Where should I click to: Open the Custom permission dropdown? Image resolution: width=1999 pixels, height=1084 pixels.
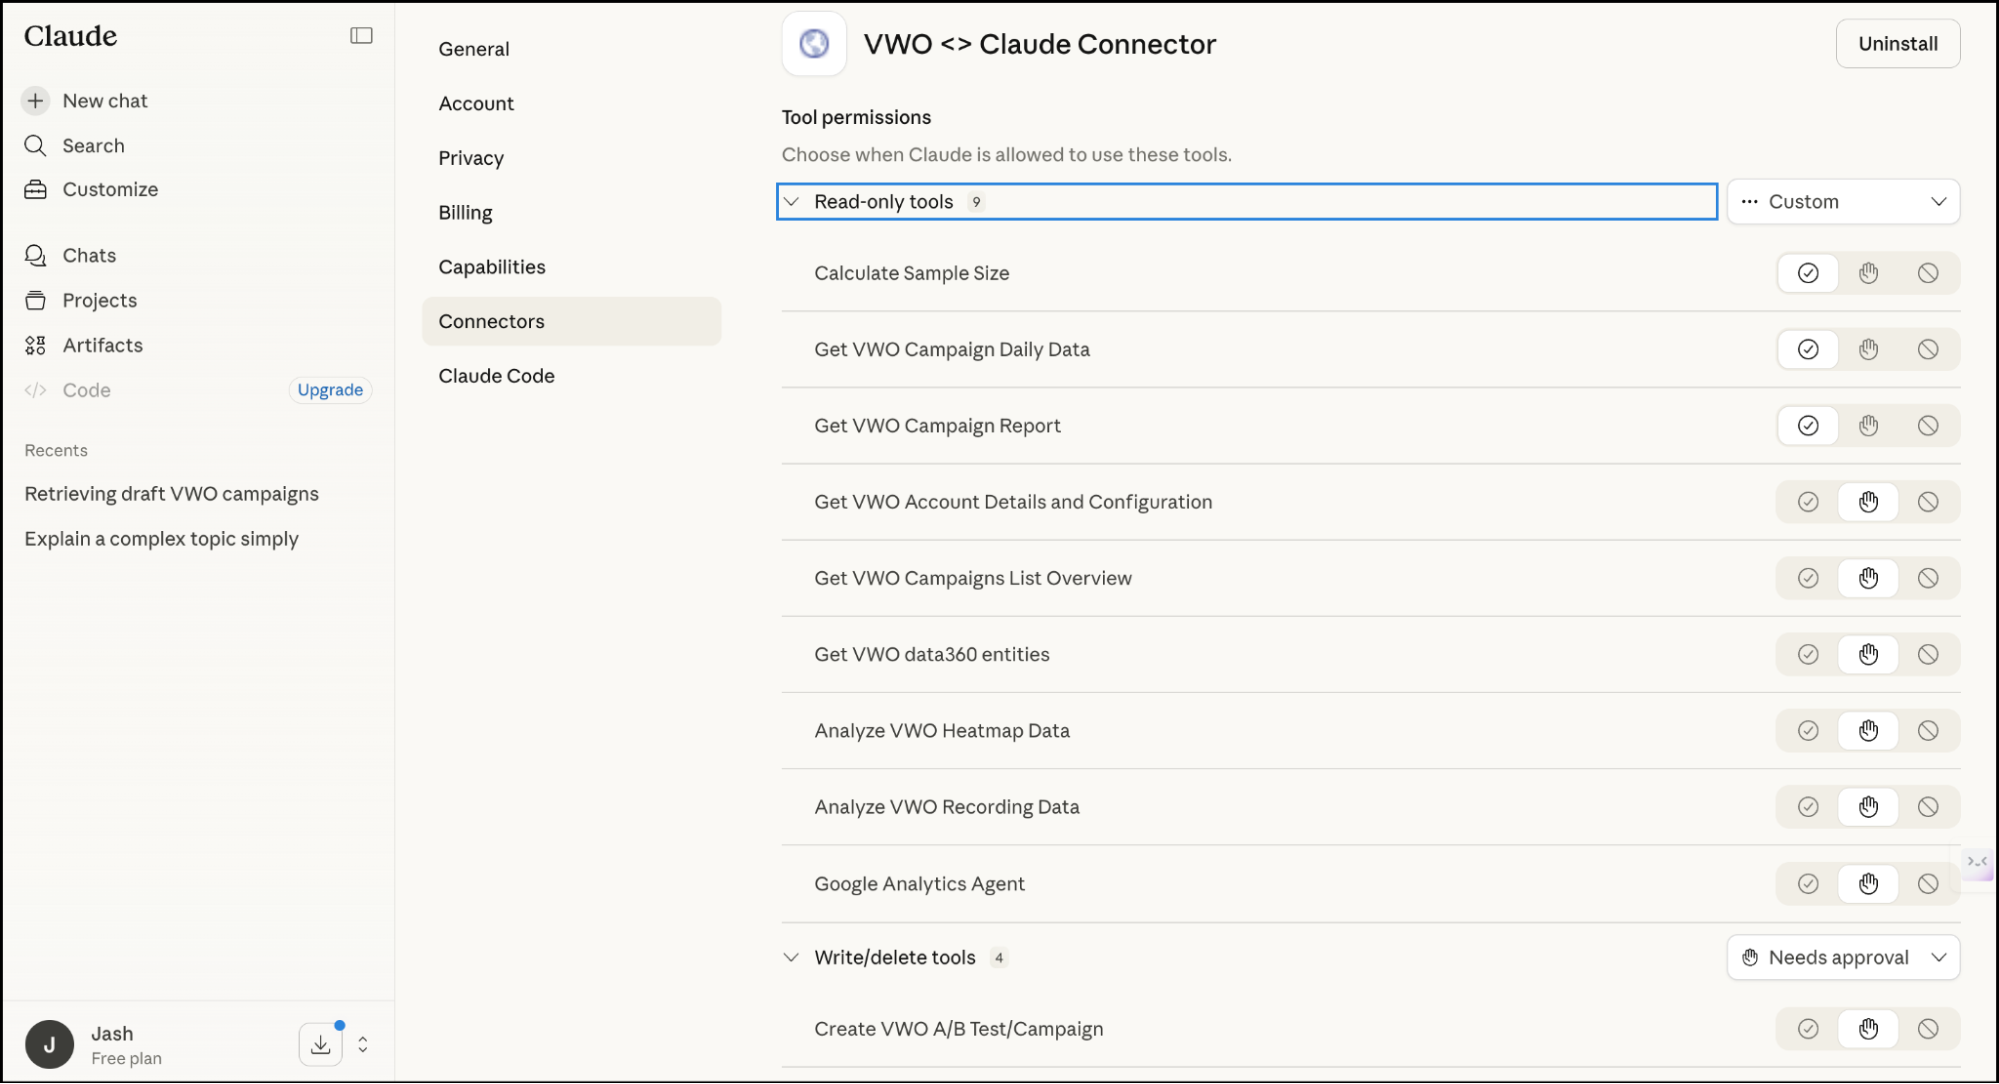point(1842,202)
